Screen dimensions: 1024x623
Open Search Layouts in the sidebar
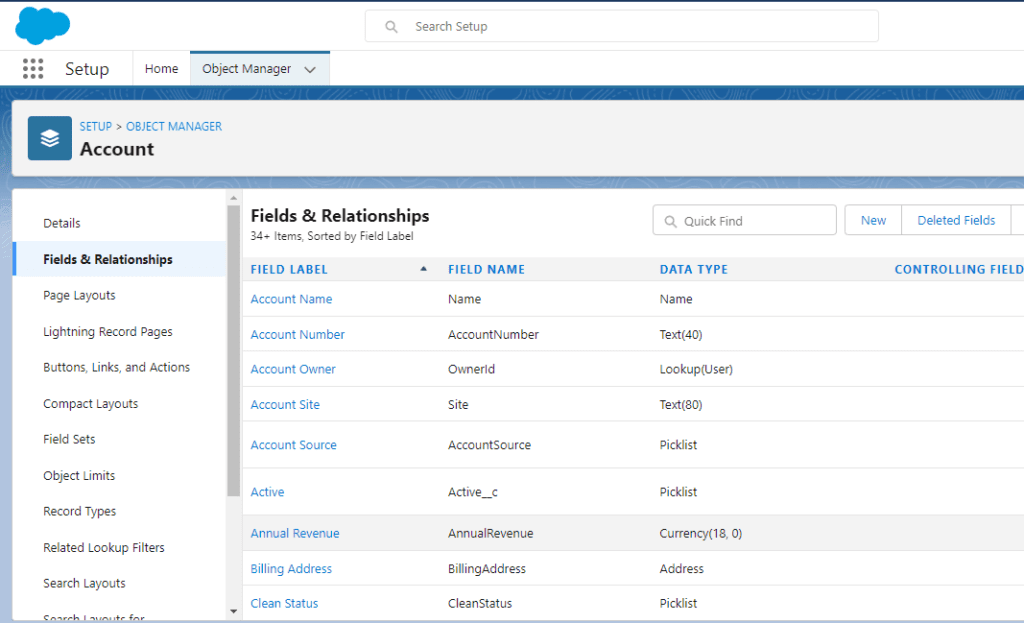84,584
